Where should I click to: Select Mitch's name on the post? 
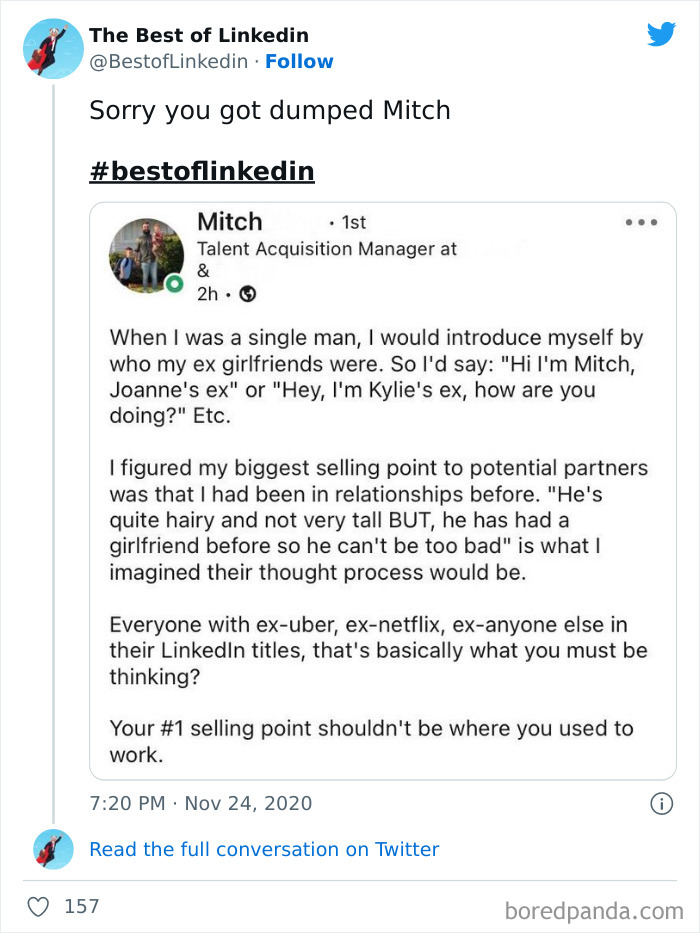click(x=230, y=221)
